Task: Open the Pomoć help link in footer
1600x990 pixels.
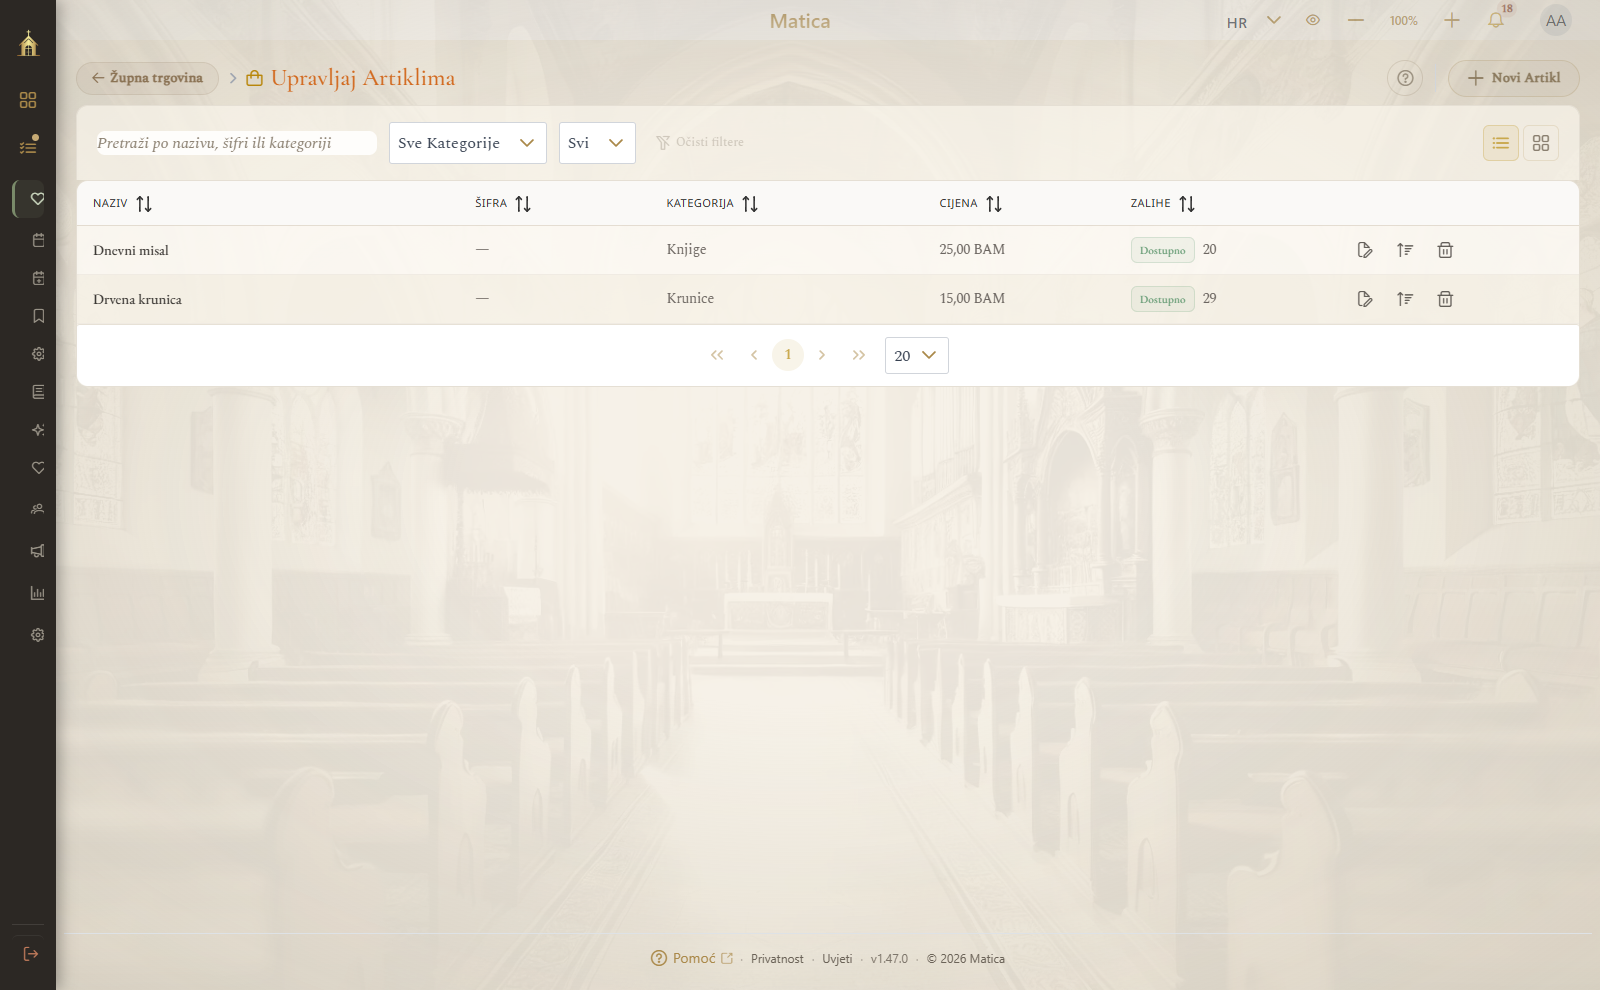Action: [692, 958]
